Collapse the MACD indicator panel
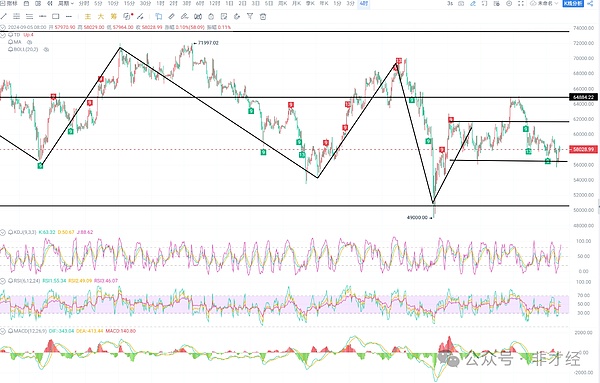The width and height of the screenshot is (600, 383). (3, 331)
